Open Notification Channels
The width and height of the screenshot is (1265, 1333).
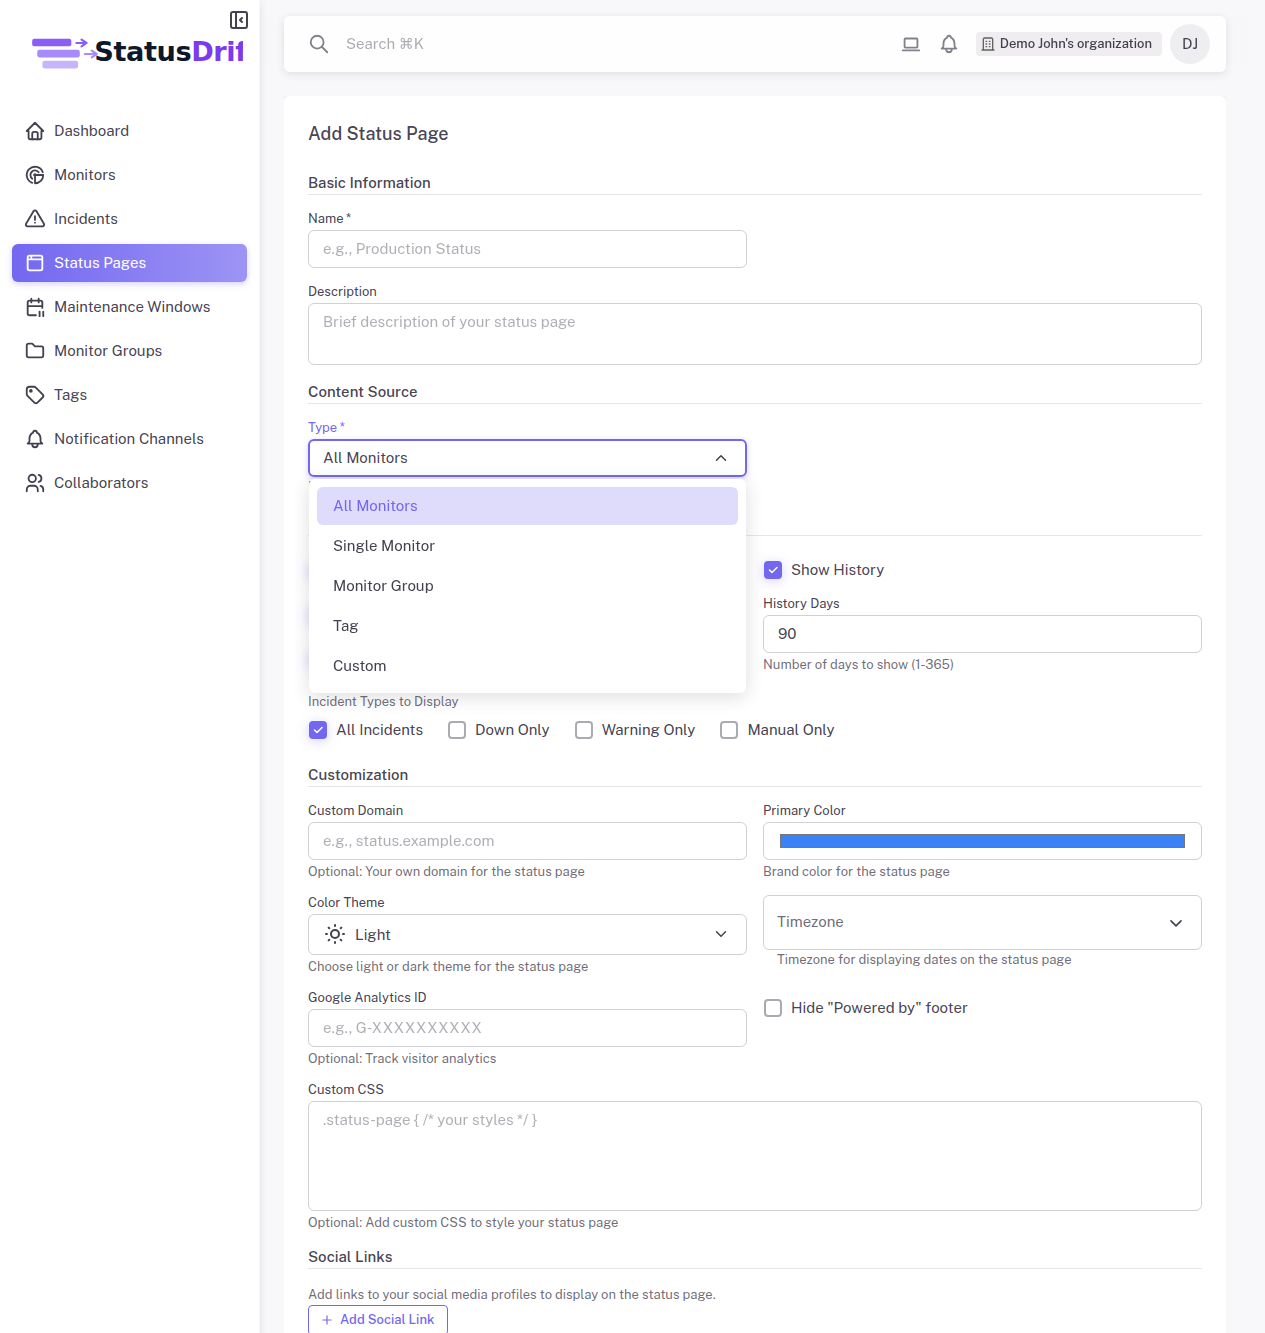coord(128,438)
